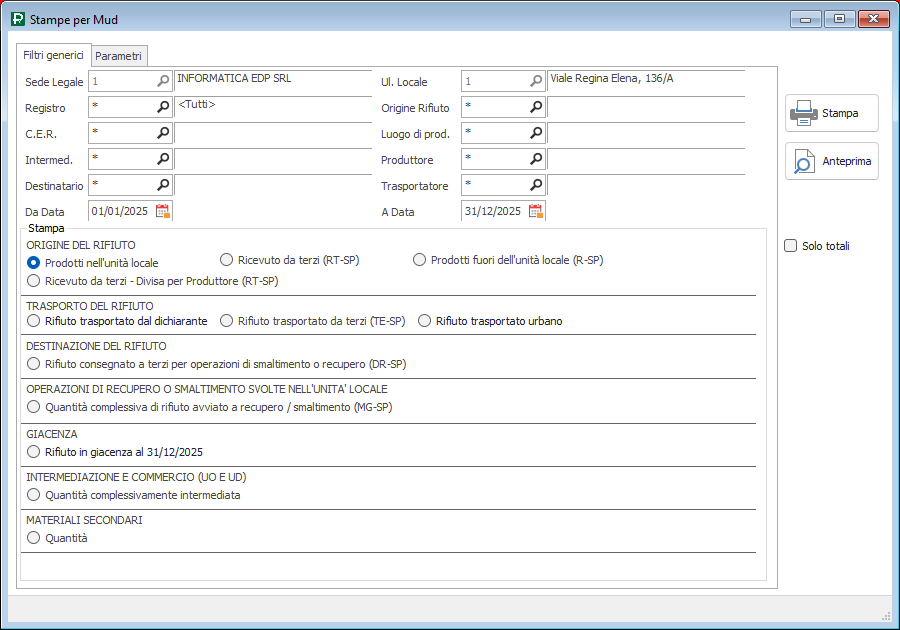Click the Stampa print button
Screen dimensions: 900x630
click(832, 113)
